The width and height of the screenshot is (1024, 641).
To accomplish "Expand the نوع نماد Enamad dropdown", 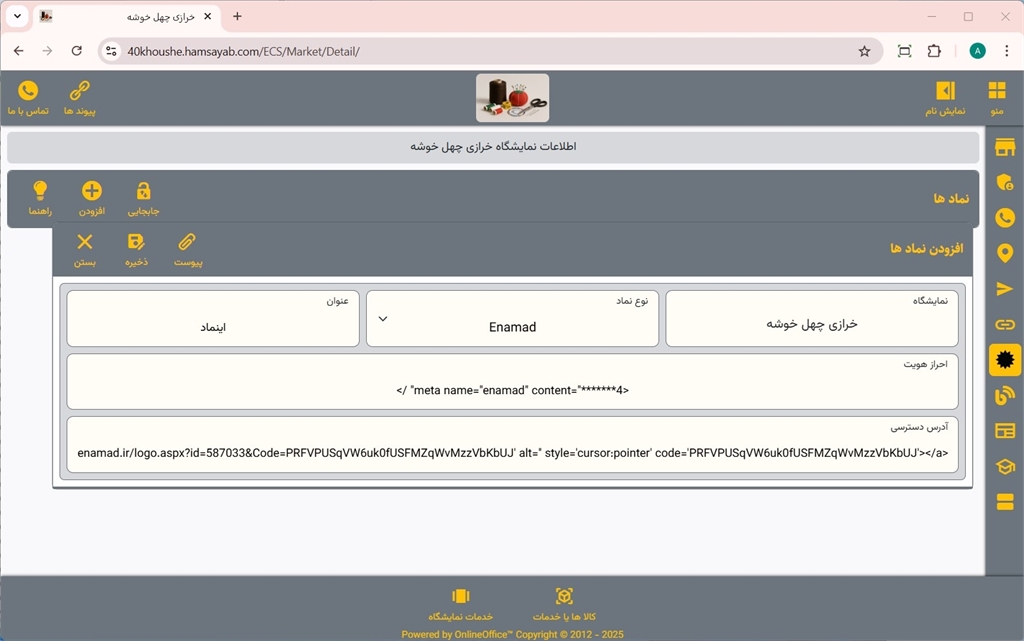I will tap(512, 320).
